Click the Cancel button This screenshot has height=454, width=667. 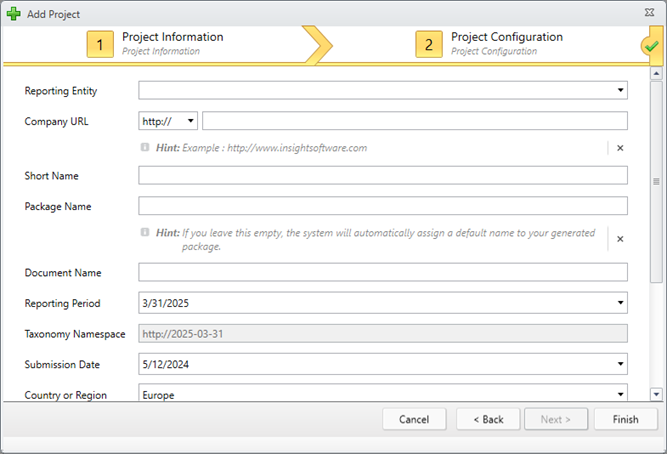(414, 420)
